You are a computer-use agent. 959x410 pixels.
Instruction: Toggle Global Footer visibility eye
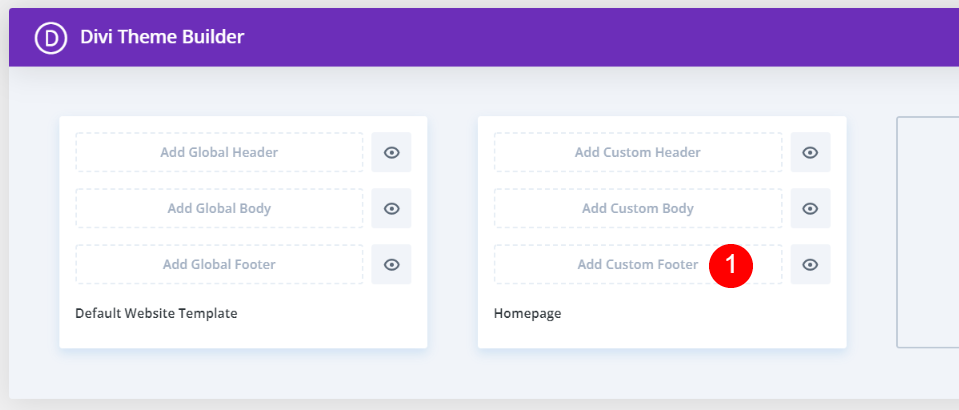click(391, 264)
